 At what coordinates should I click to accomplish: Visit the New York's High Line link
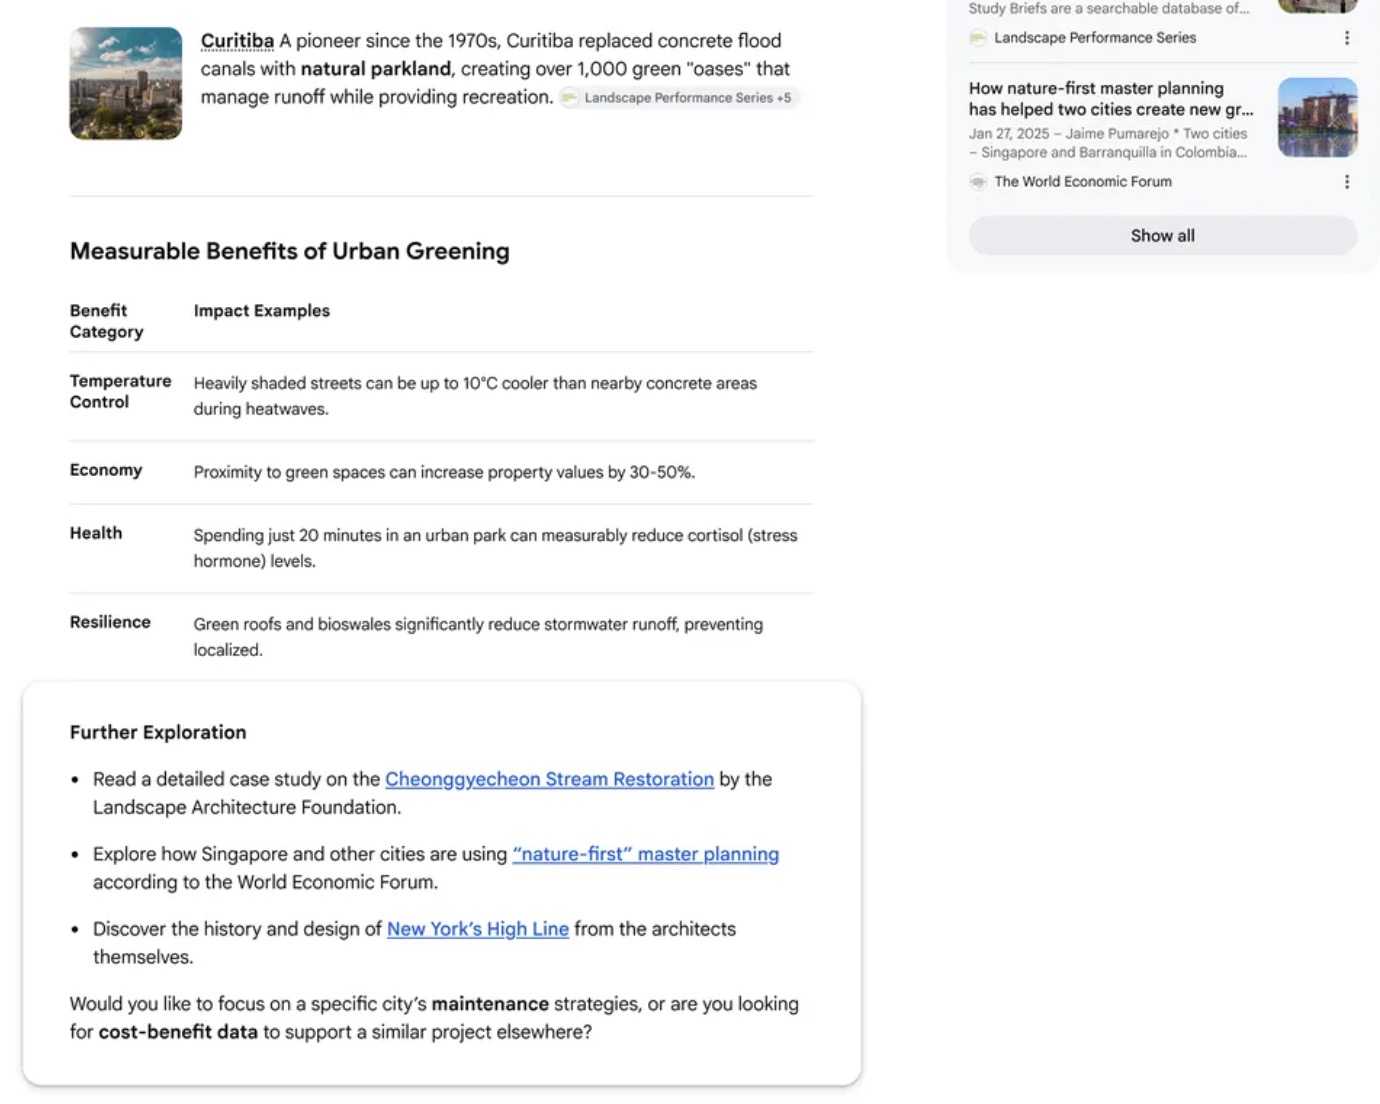click(478, 929)
